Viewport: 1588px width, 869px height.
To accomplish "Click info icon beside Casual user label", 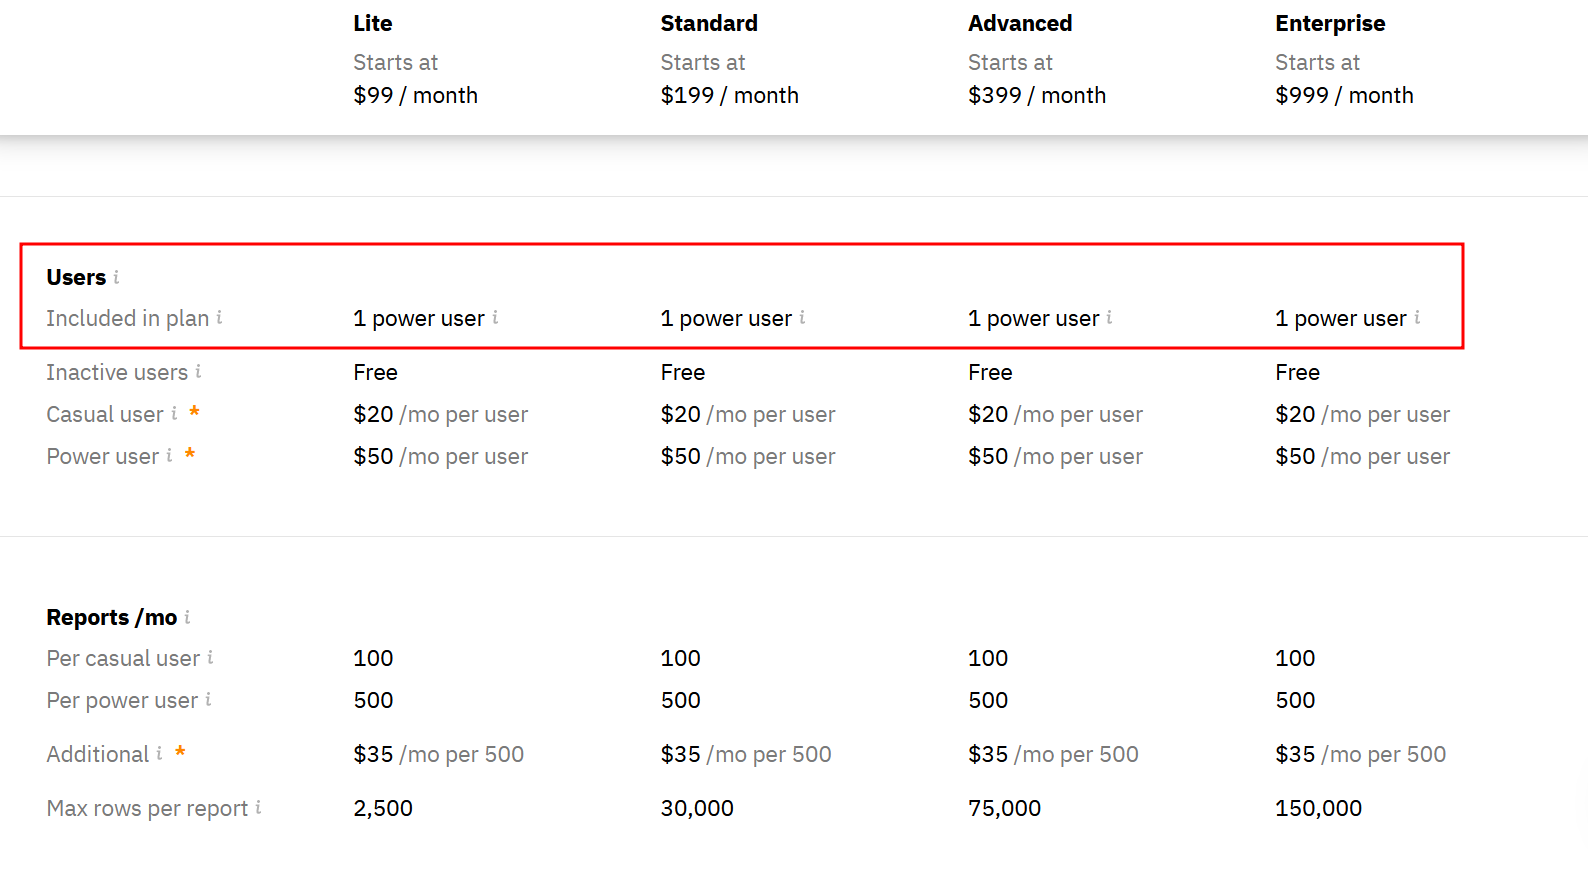I will point(174,413).
